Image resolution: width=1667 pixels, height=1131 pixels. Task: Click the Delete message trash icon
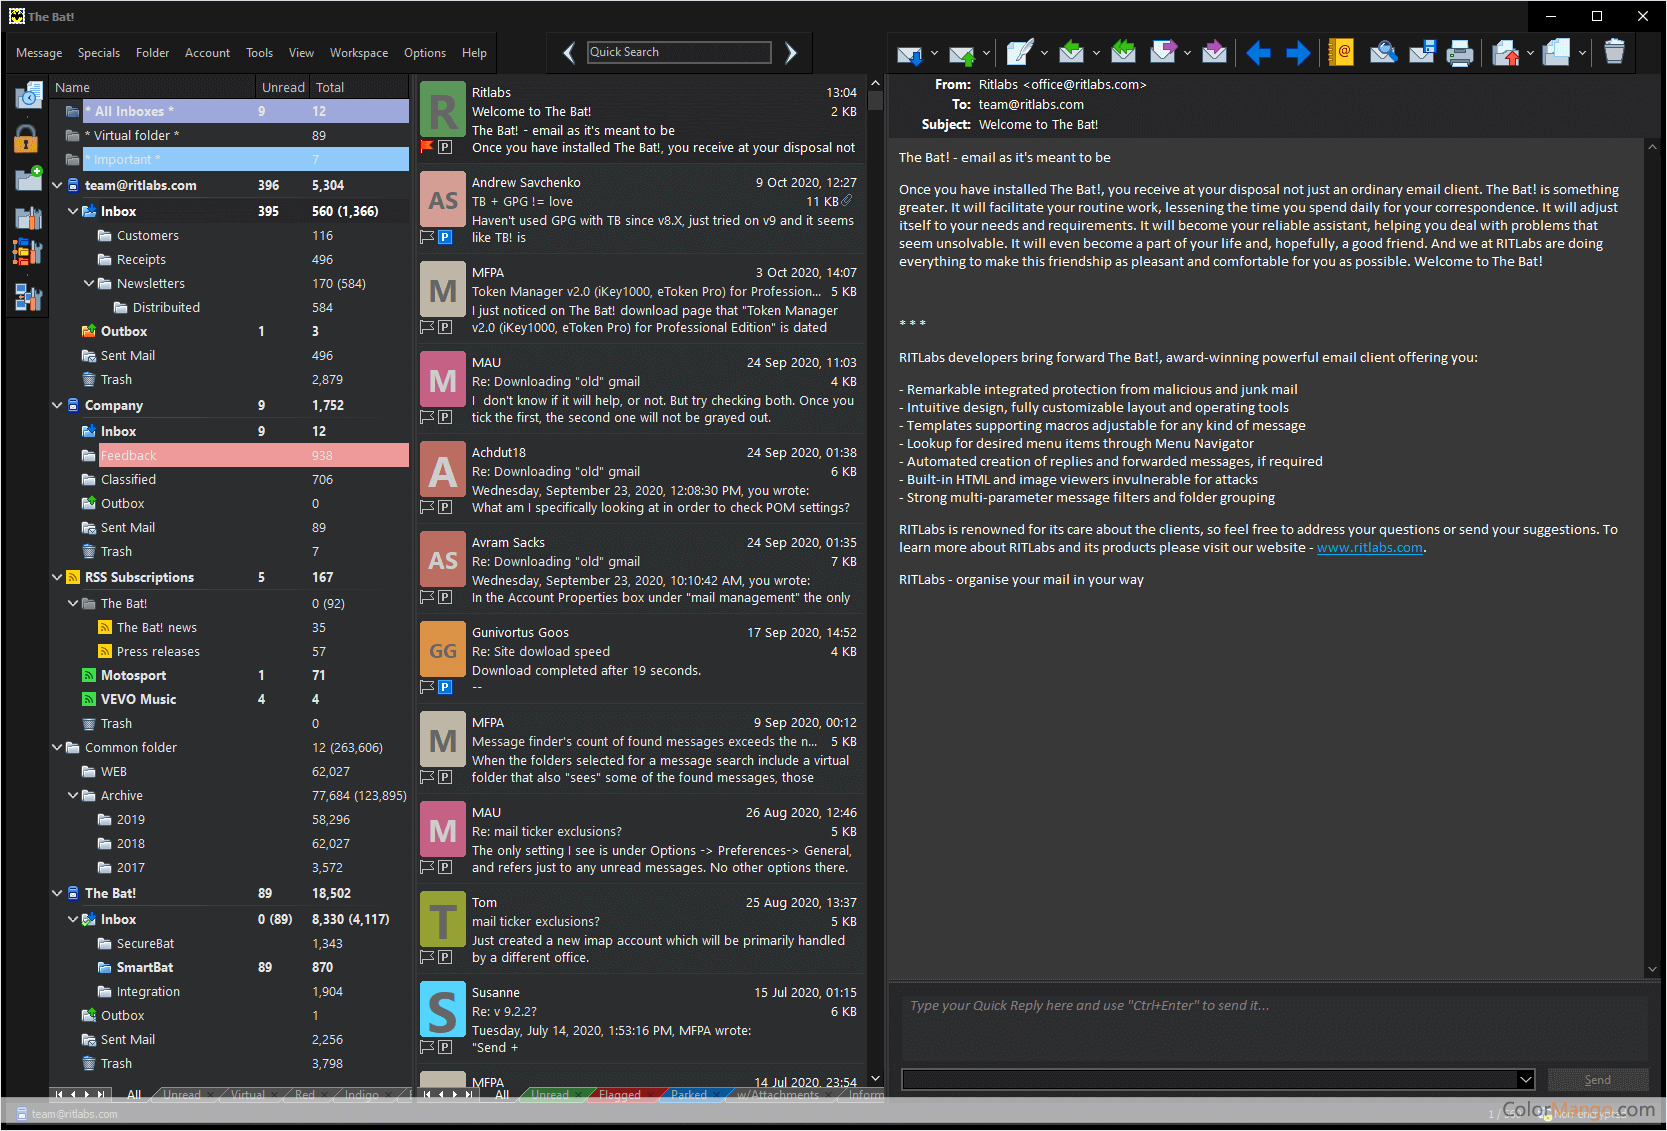click(1613, 52)
